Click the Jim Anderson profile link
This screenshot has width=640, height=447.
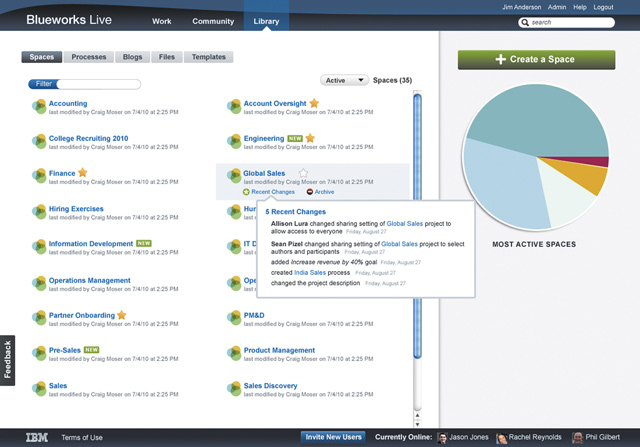tap(521, 7)
